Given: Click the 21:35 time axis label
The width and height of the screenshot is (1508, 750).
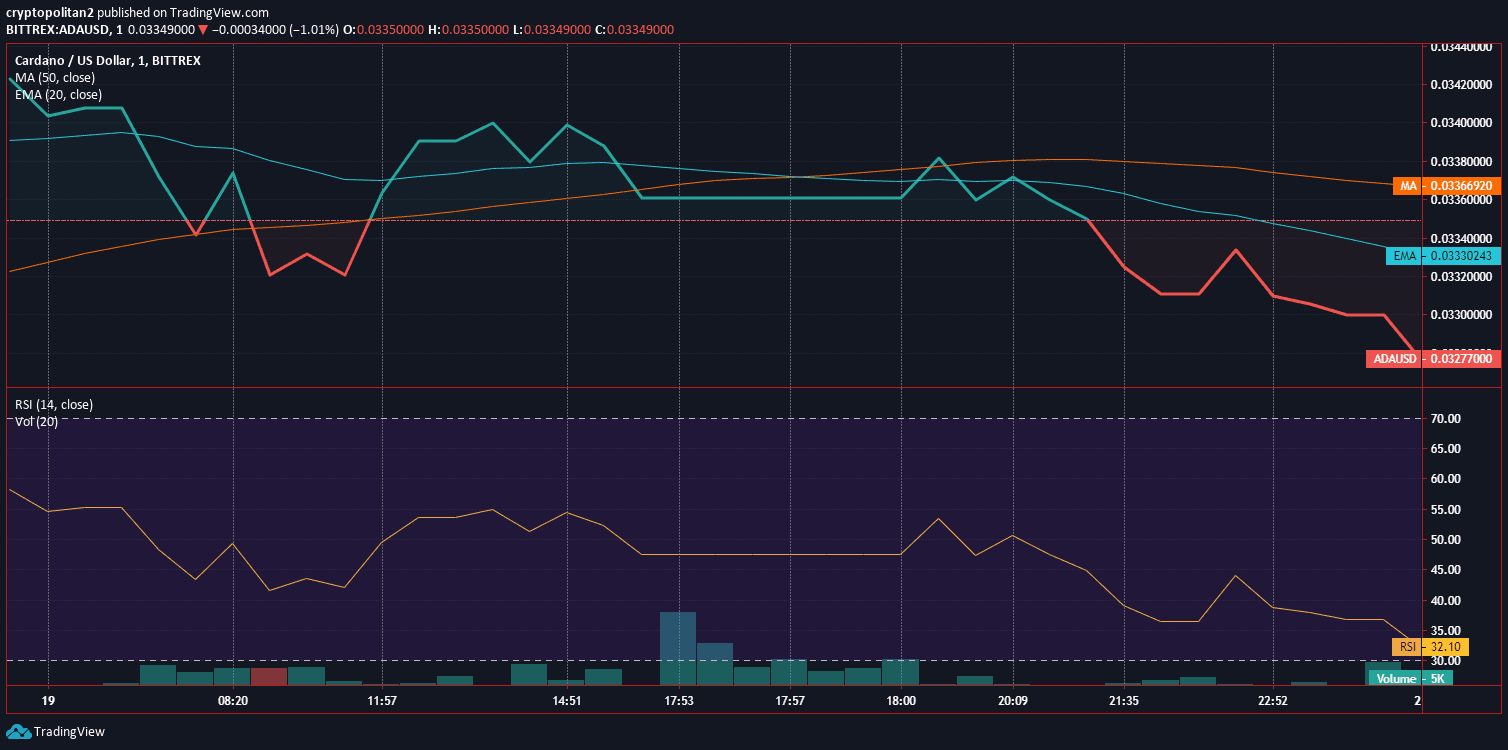Looking at the screenshot, I should (1124, 701).
